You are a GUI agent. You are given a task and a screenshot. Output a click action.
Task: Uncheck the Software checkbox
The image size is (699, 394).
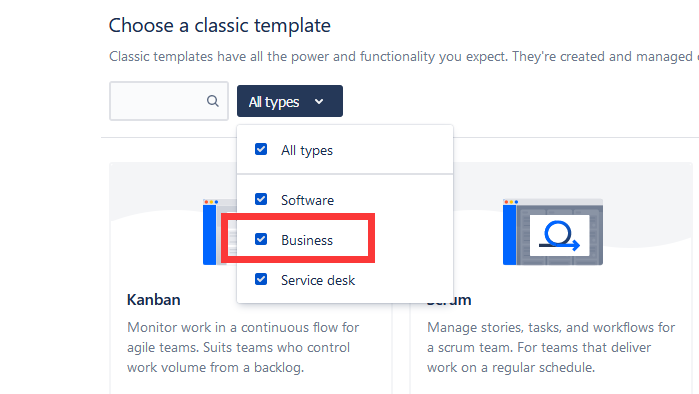point(261,199)
